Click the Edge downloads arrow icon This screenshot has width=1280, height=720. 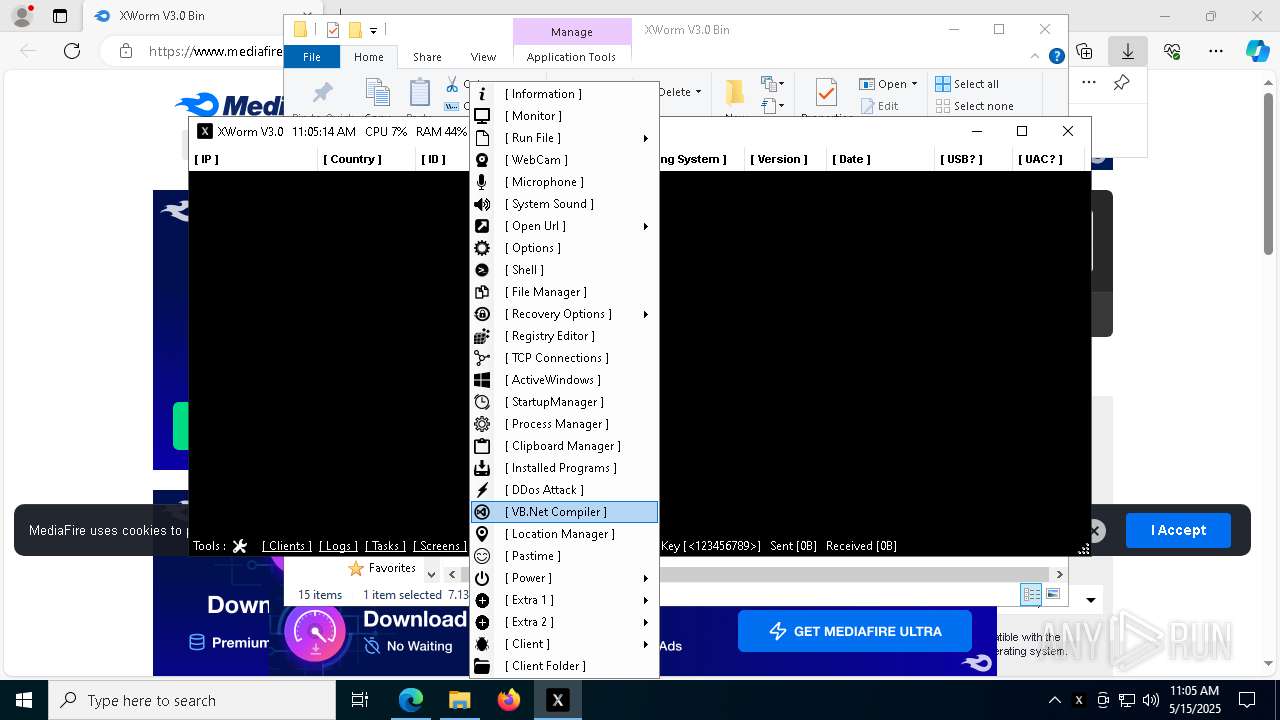[x=1128, y=51]
